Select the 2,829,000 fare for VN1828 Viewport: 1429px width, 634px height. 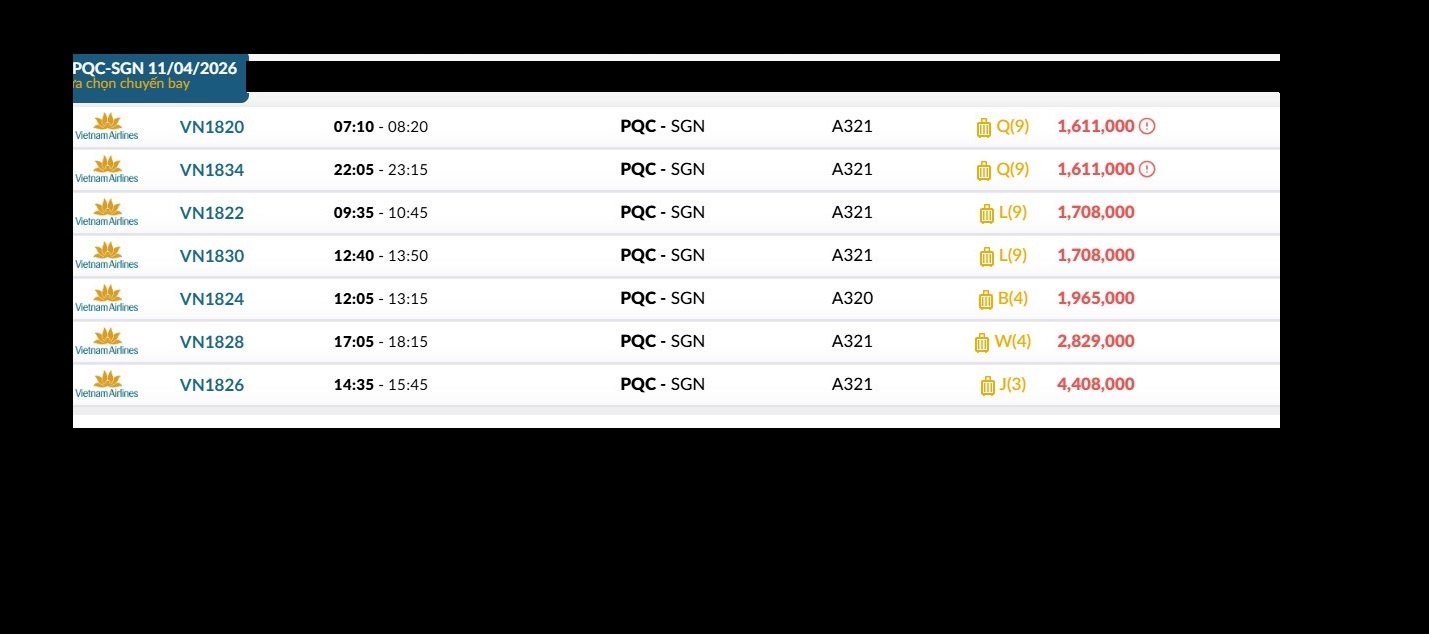coord(1095,341)
